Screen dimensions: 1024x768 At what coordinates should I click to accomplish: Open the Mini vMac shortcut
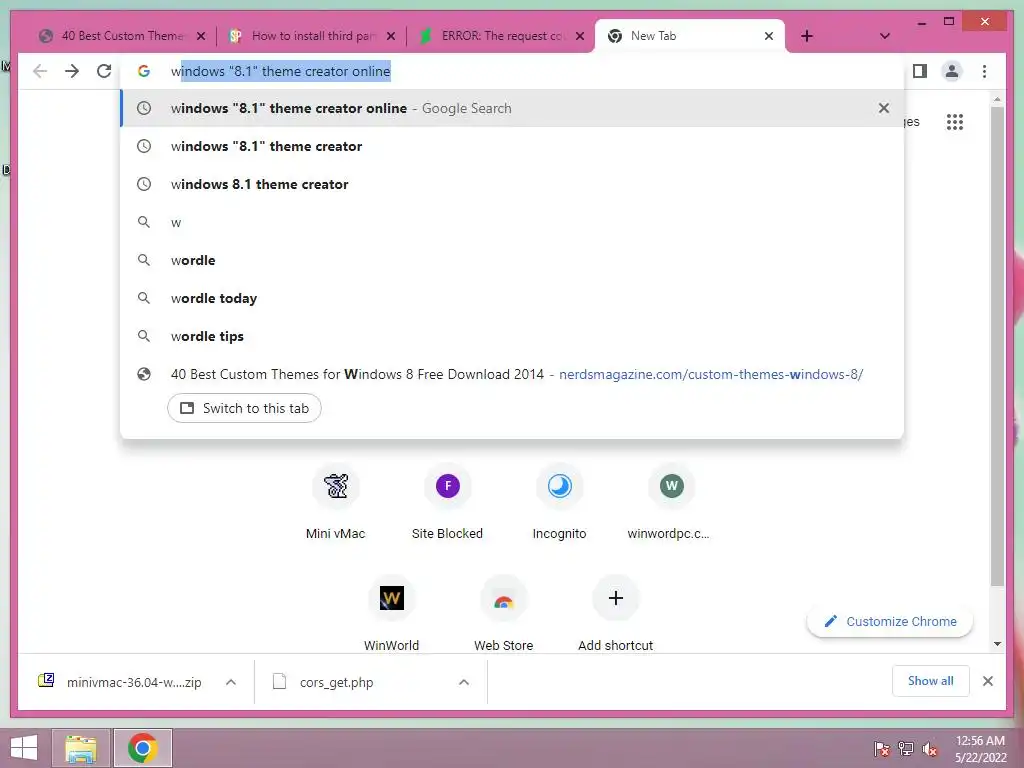(x=336, y=502)
